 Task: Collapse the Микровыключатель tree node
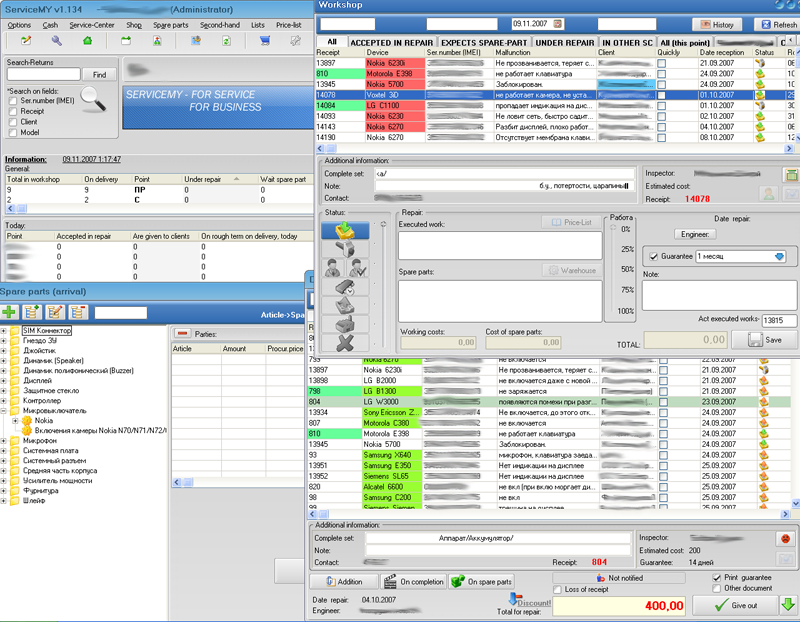pos(5,410)
